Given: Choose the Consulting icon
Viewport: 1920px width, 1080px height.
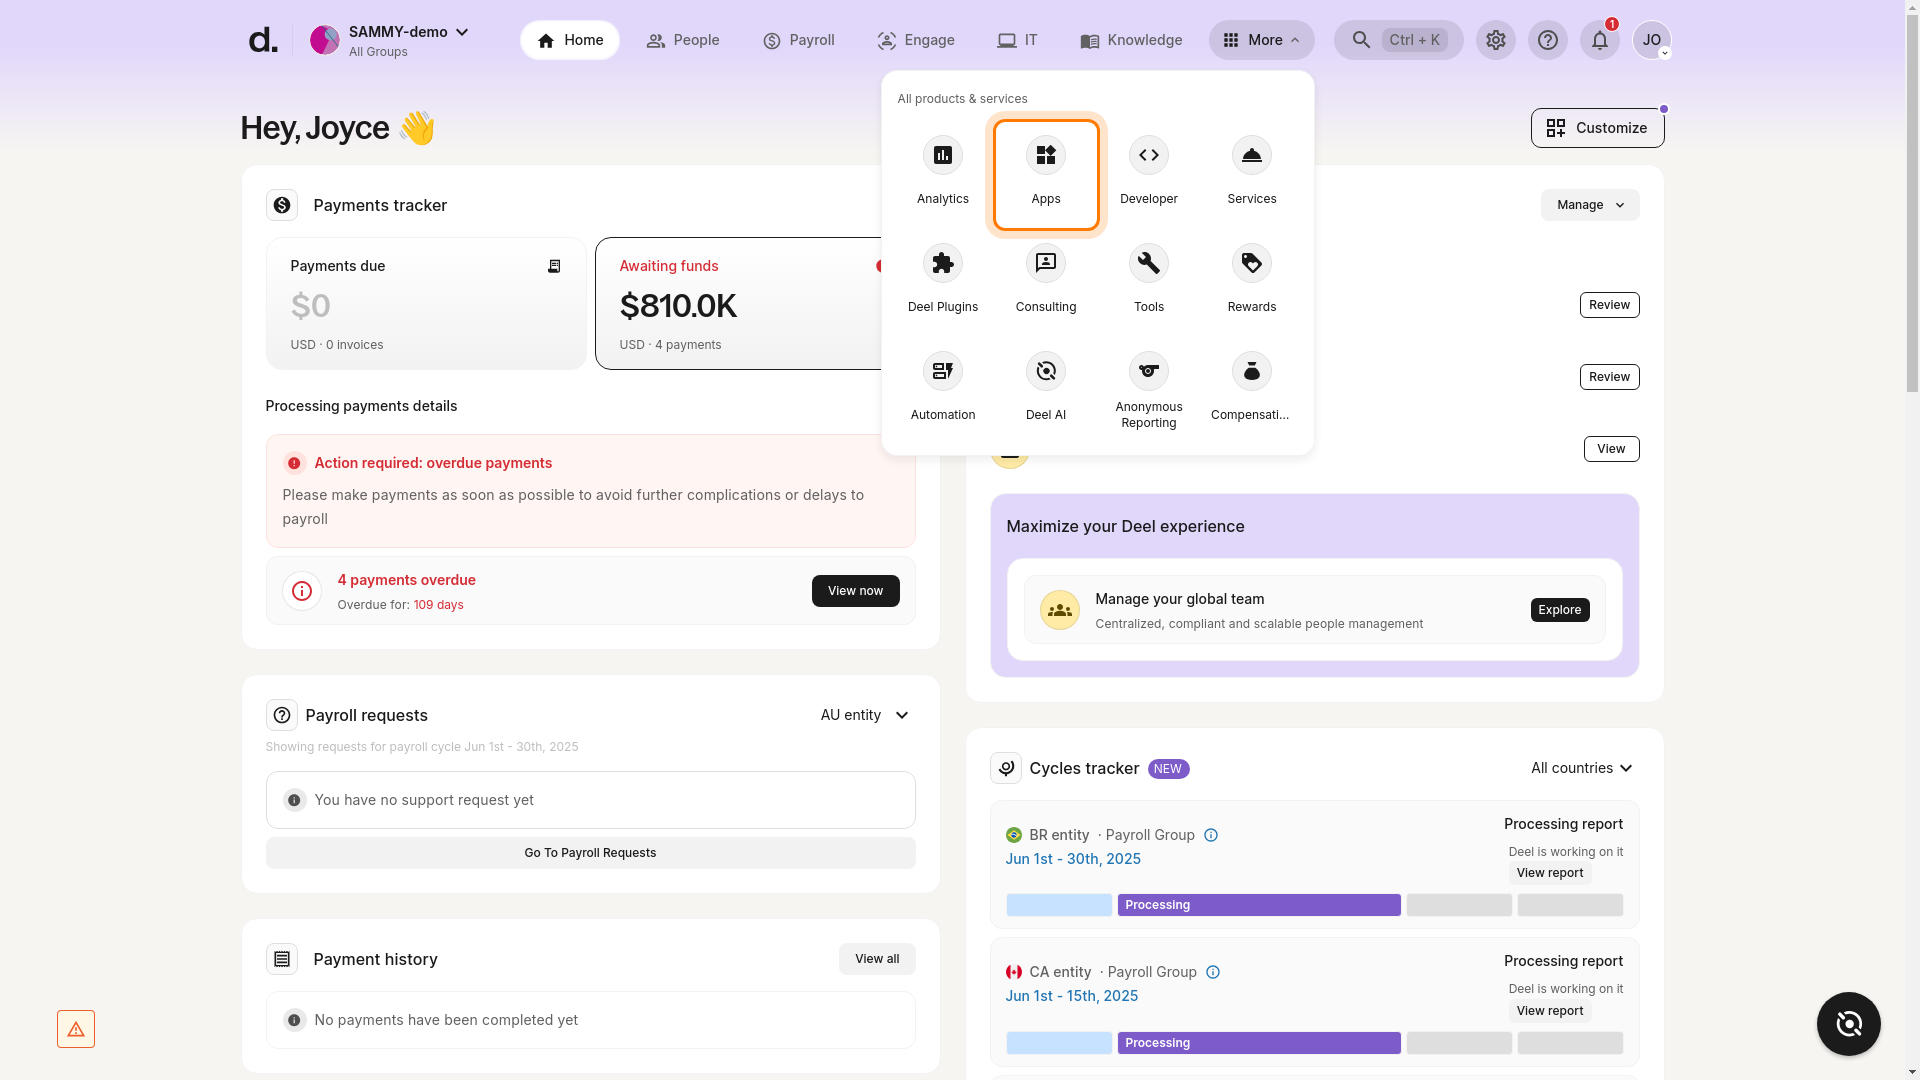Looking at the screenshot, I should (x=1045, y=263).
